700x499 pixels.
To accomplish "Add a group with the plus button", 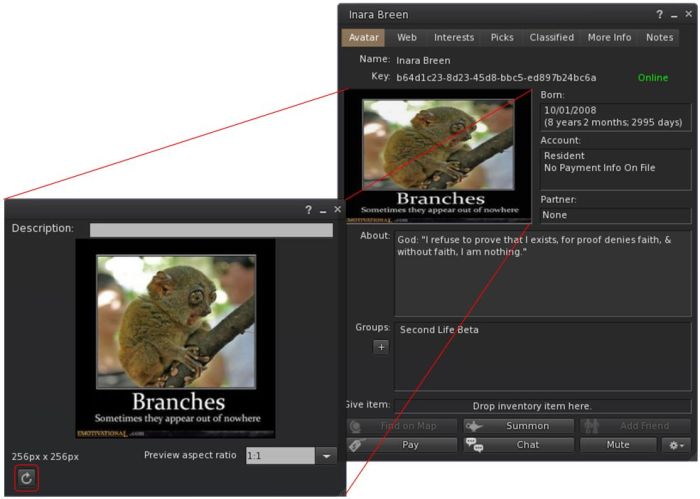I will point(381,347).
